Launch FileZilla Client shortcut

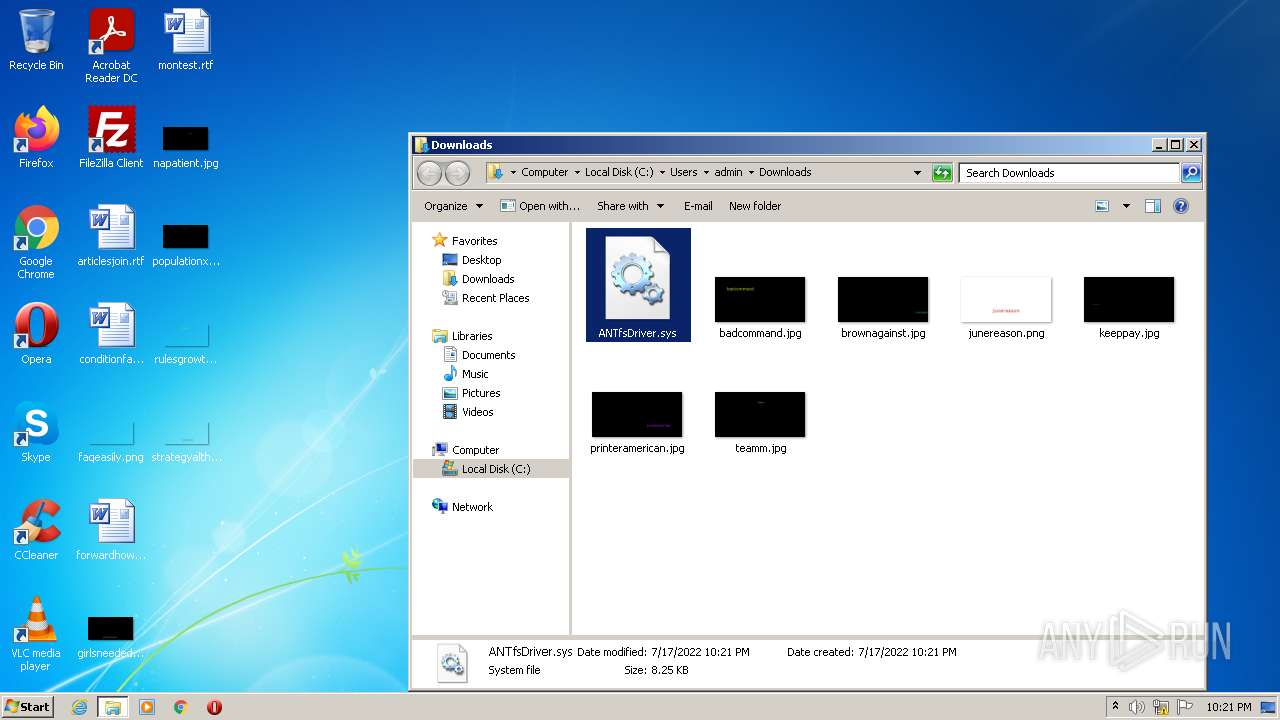tap(111, 138)
